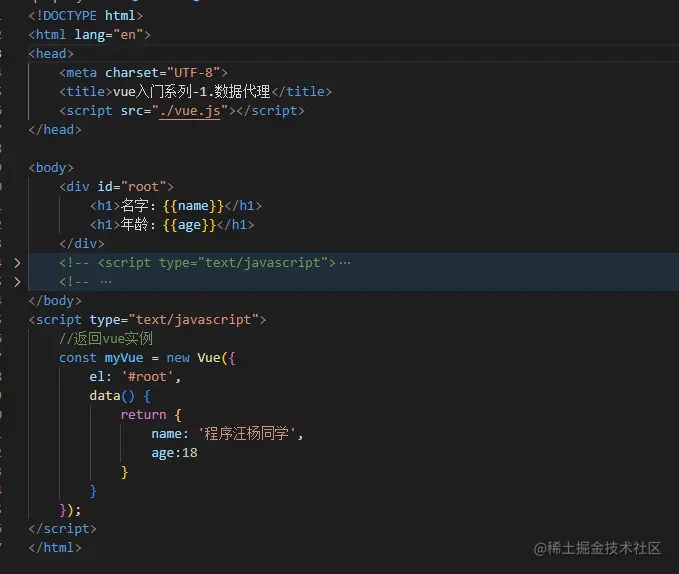
Task: Click the closing </body> tag
Action: pos(55,301)
